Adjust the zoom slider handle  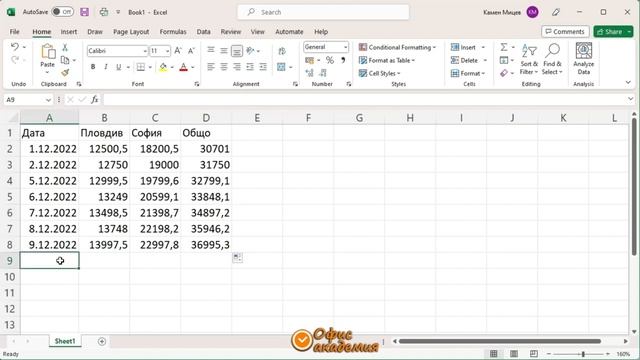tap(583, 354)
